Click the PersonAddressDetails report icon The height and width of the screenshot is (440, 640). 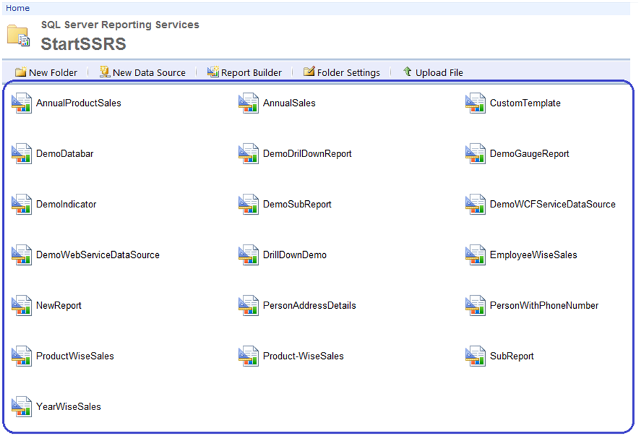point(248,305)
